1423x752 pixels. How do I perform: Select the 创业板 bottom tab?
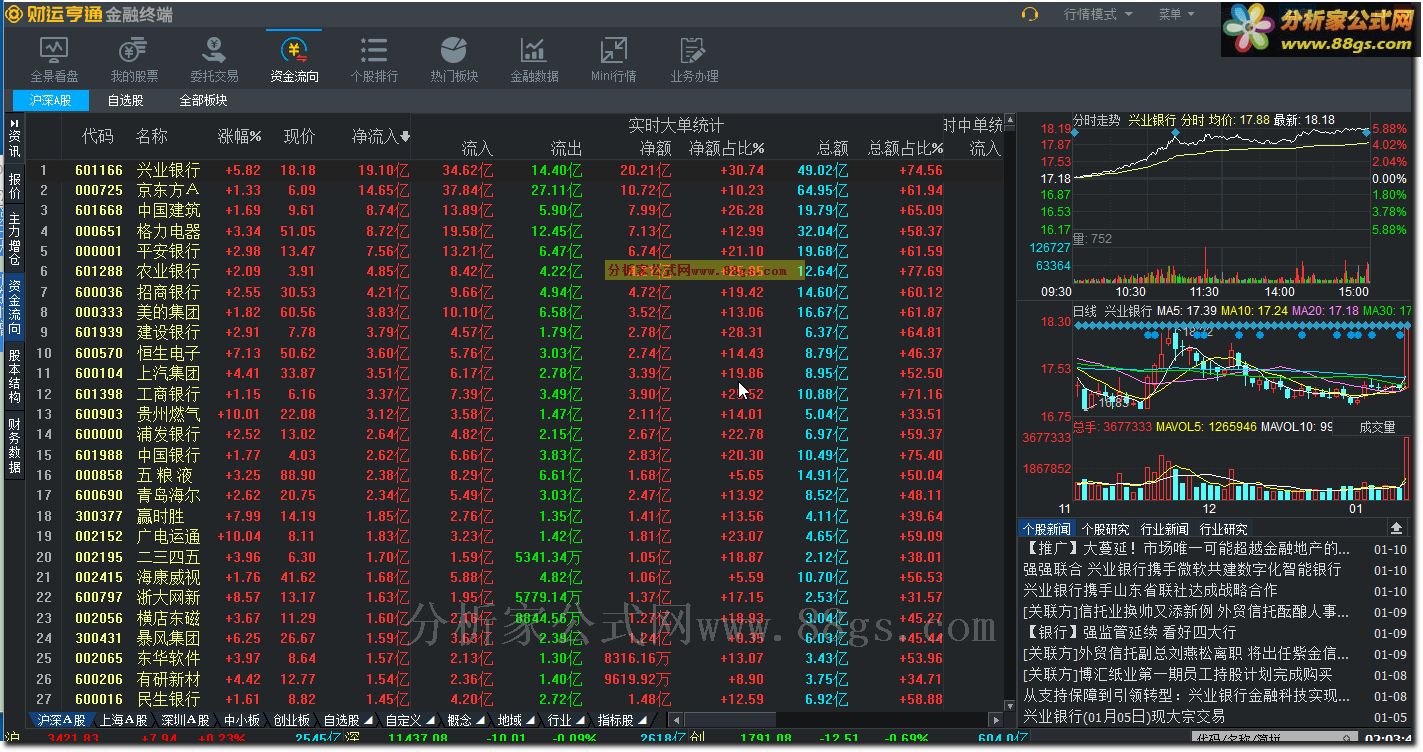[x=291, y=720]
